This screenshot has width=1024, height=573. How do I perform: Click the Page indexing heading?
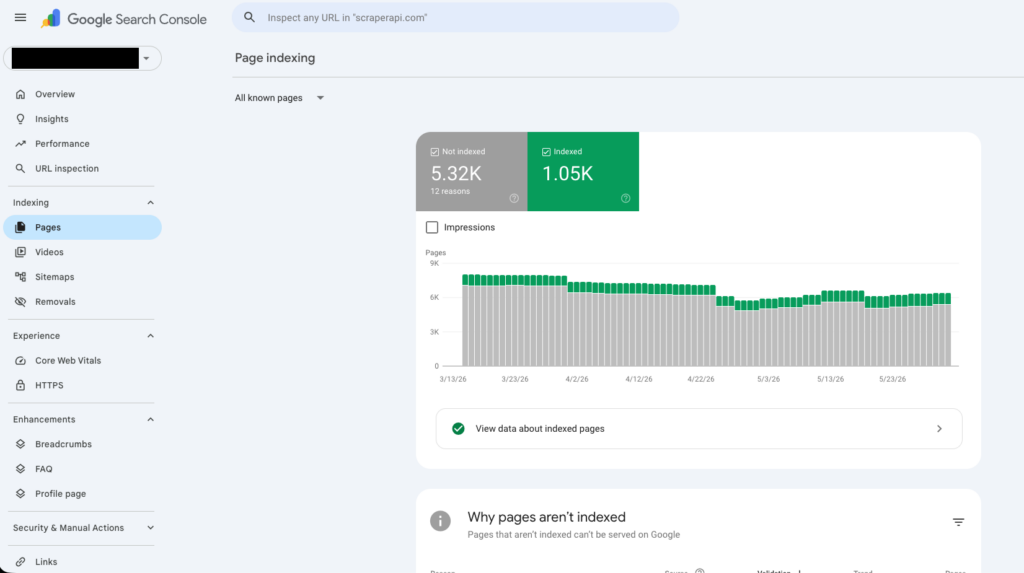click(x=275, y=58)
